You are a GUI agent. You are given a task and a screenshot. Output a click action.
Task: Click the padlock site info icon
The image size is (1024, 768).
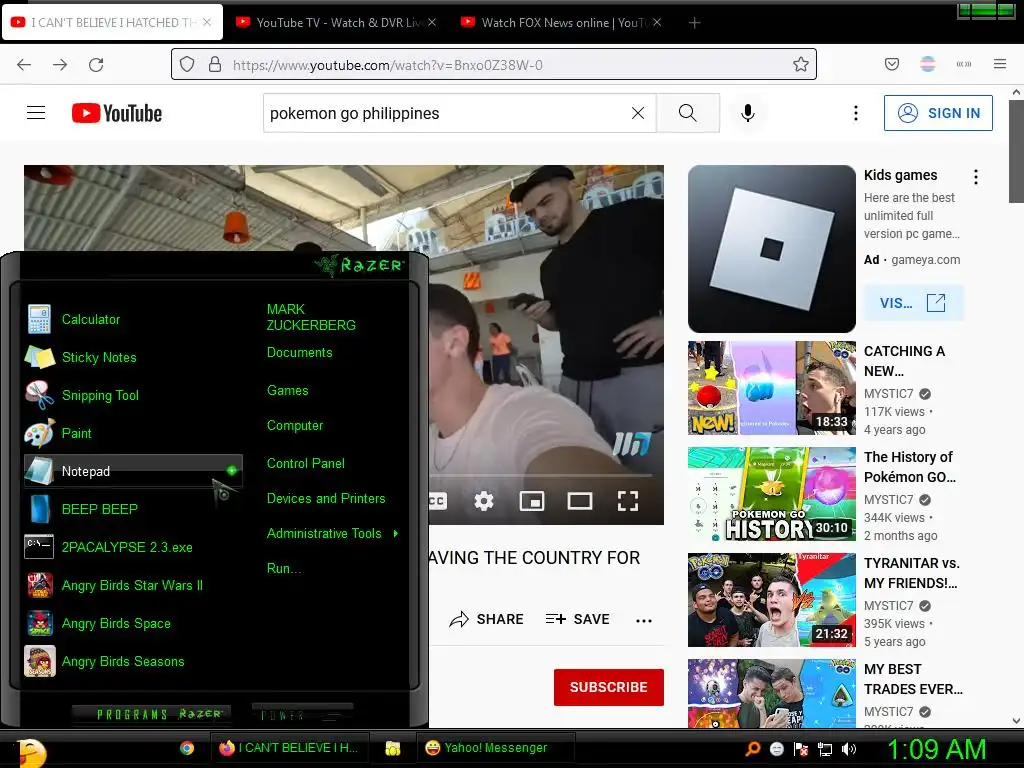tap(215, 64)
